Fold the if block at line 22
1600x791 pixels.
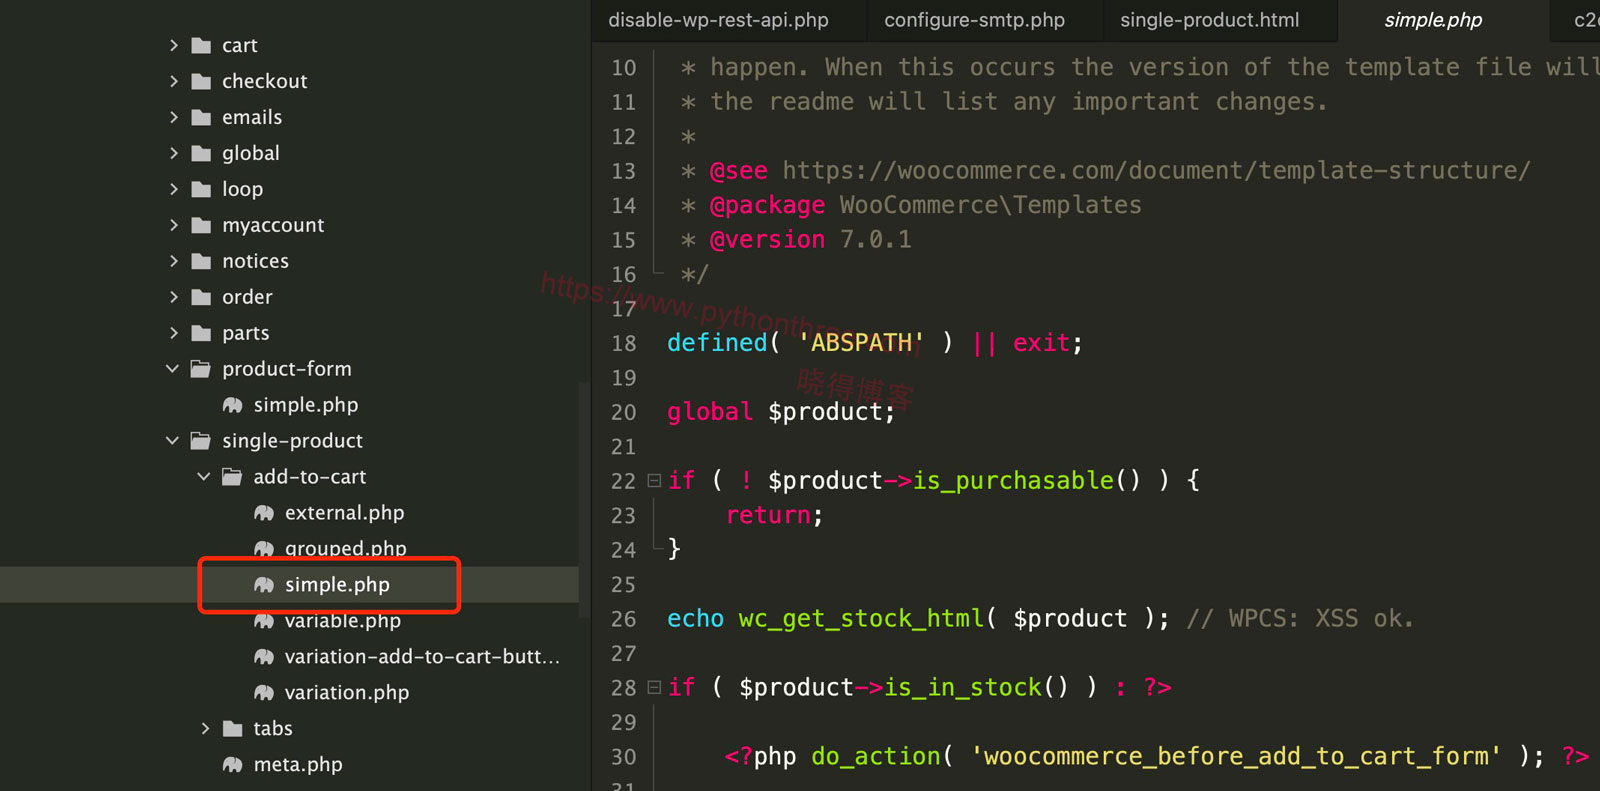click(x=654, y=481)
